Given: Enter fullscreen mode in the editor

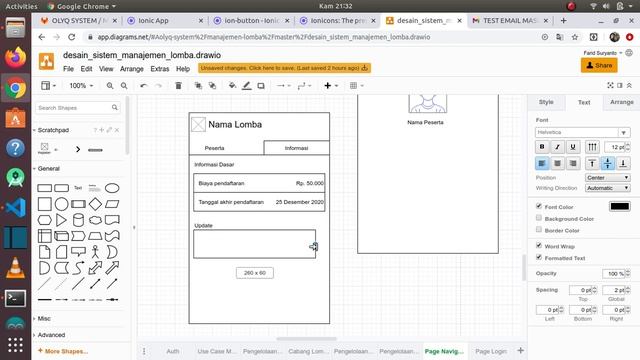Looking at the screenshot, I should [610, 85].
